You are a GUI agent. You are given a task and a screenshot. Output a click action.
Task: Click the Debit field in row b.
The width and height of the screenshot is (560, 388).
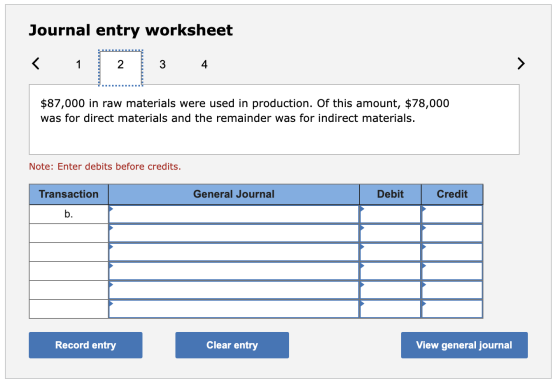coord(390,214)
